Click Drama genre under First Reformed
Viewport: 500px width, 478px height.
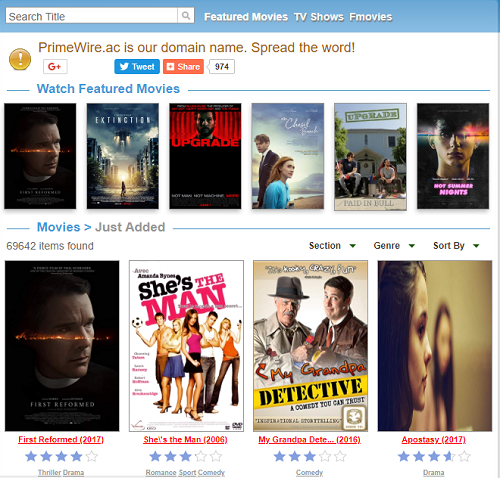pyautogui.click(x=74, y=473)
